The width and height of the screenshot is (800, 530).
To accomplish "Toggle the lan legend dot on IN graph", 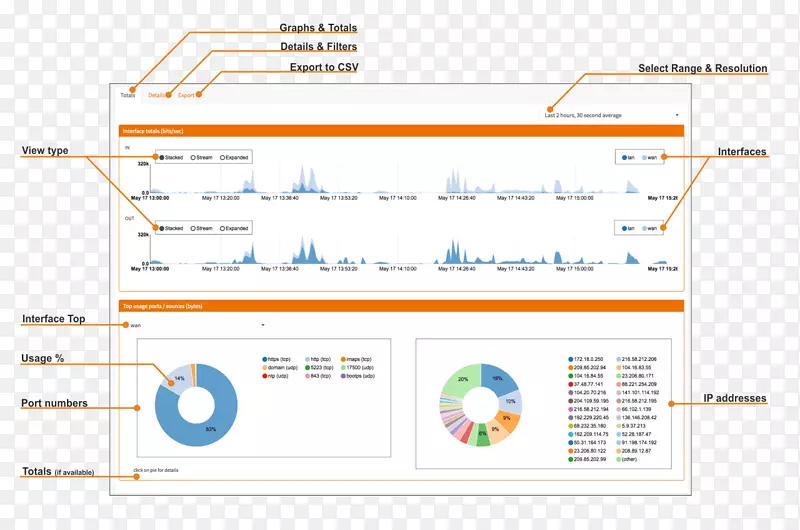I will point(624,158).
